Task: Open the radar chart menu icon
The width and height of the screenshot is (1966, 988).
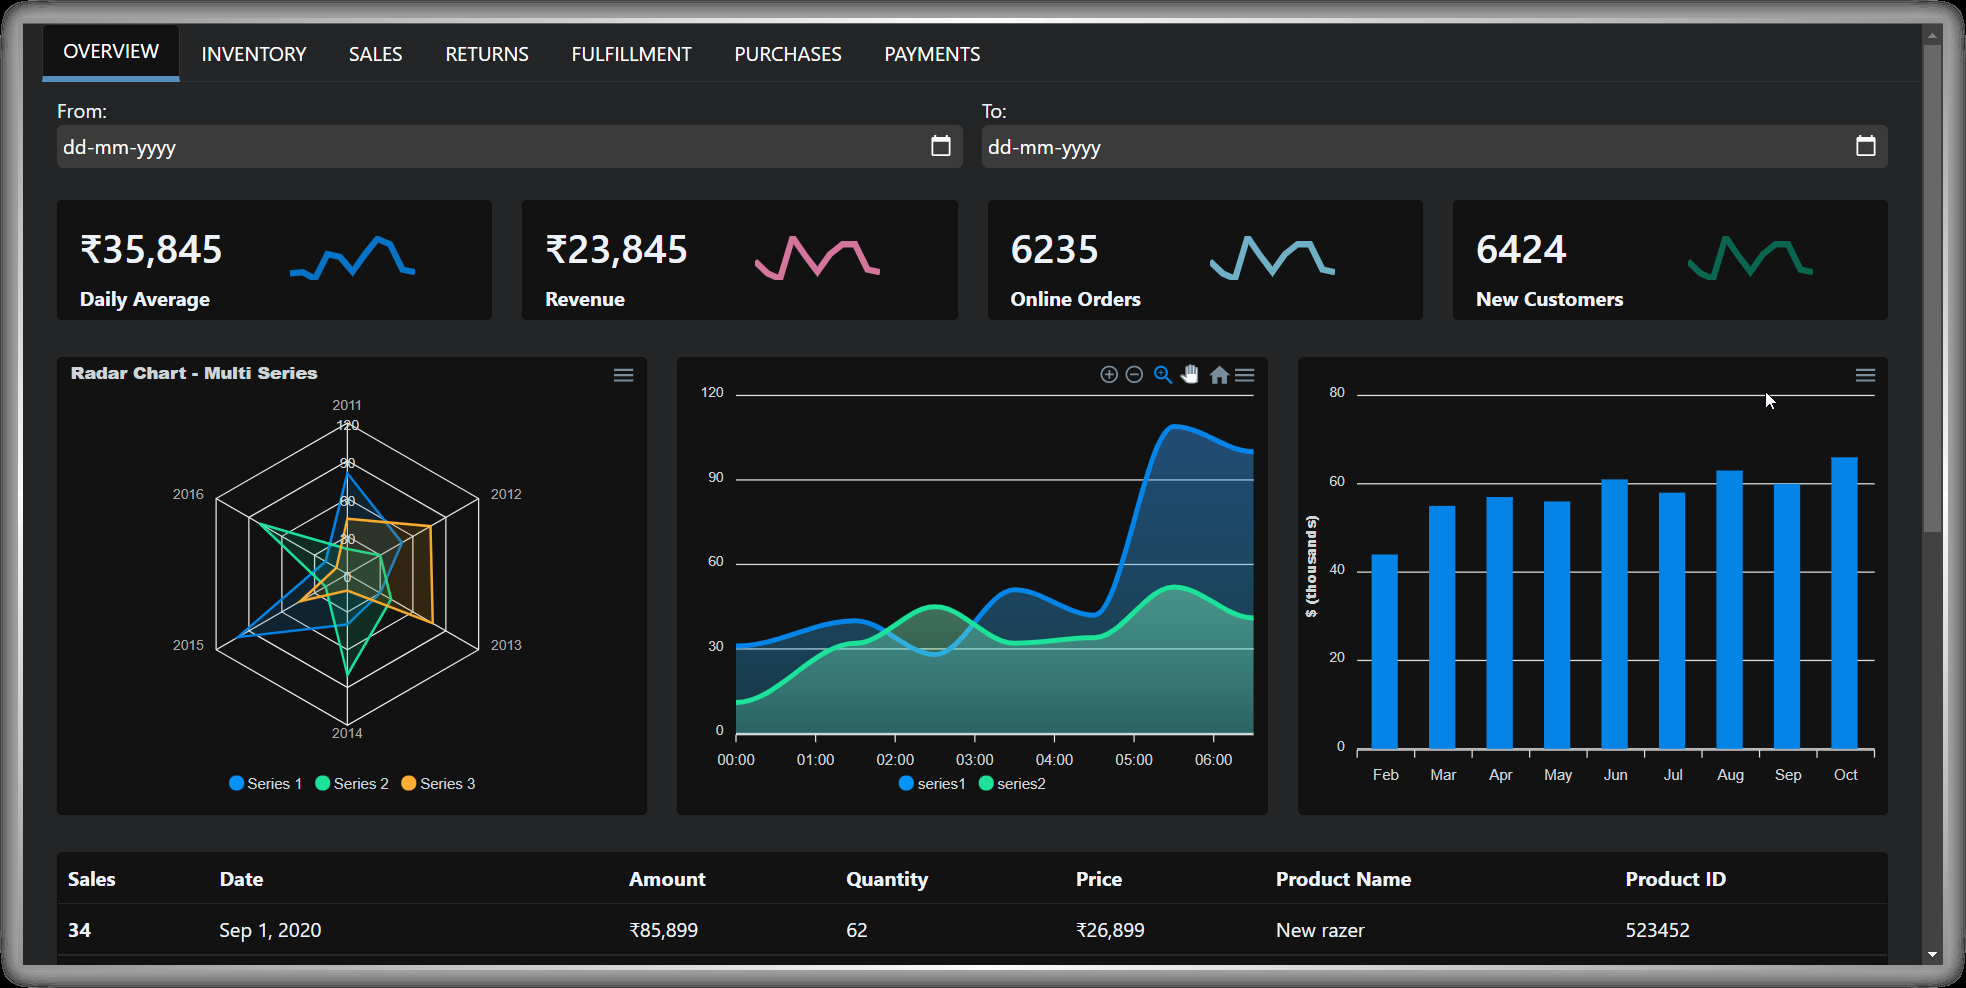Action: point(623,374)
